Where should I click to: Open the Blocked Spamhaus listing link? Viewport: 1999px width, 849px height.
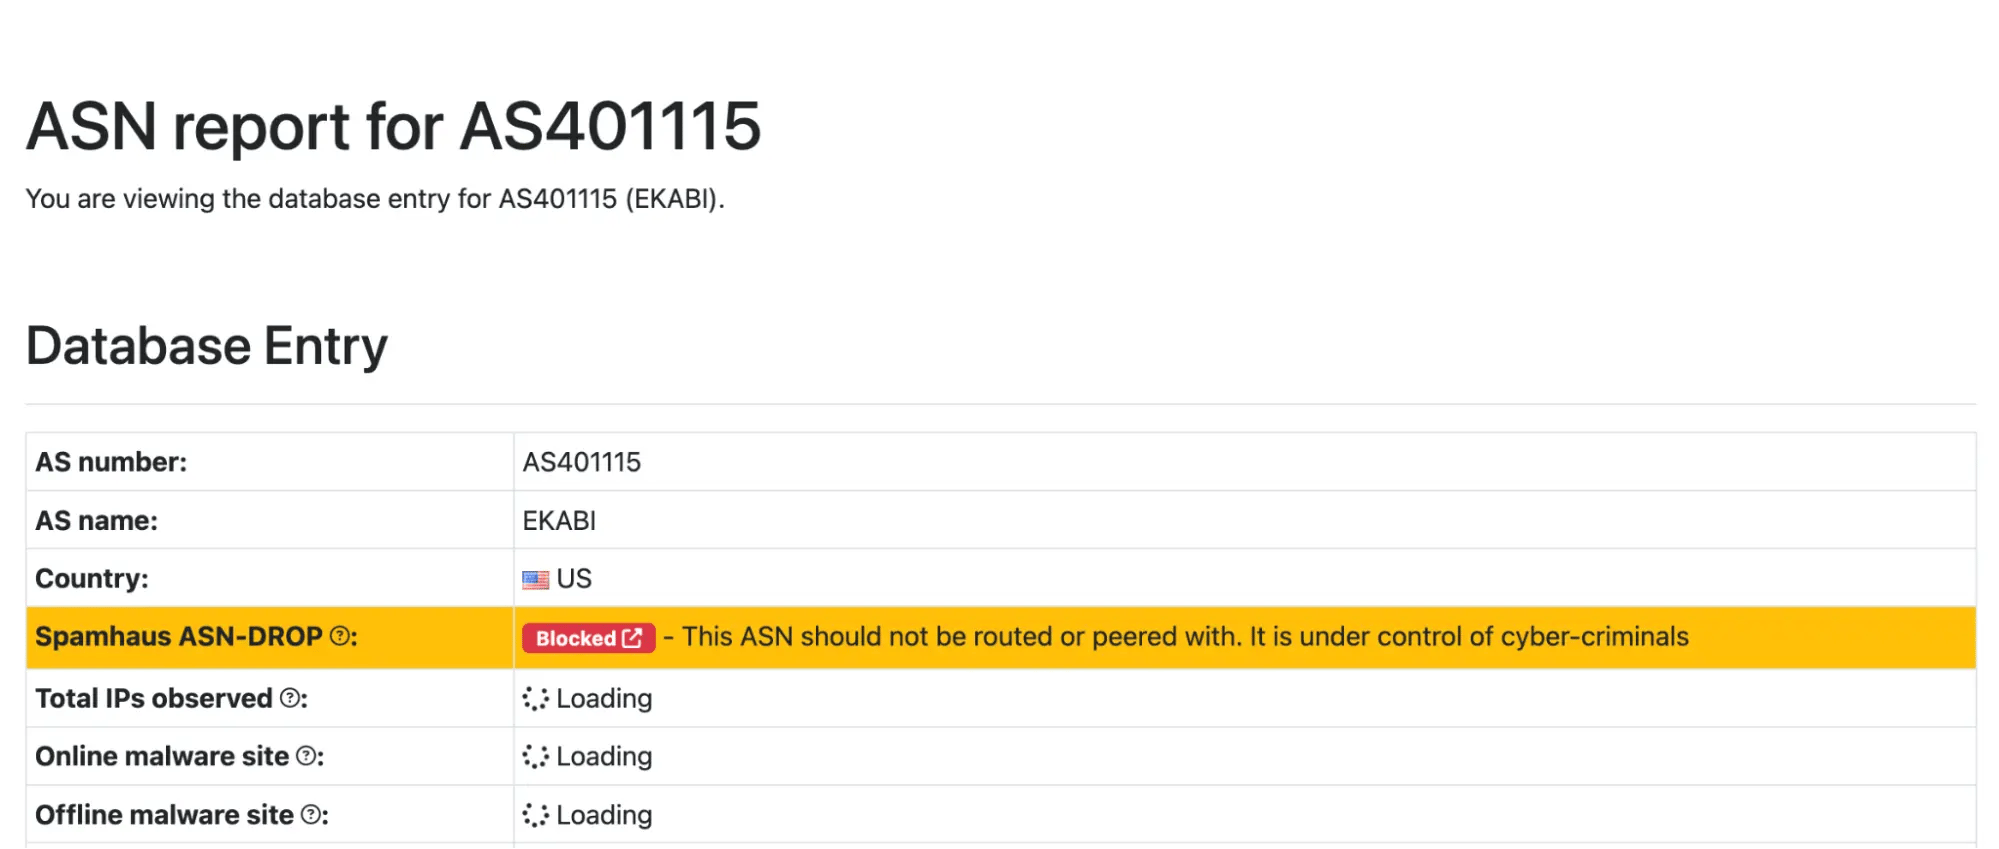(588, 637)
